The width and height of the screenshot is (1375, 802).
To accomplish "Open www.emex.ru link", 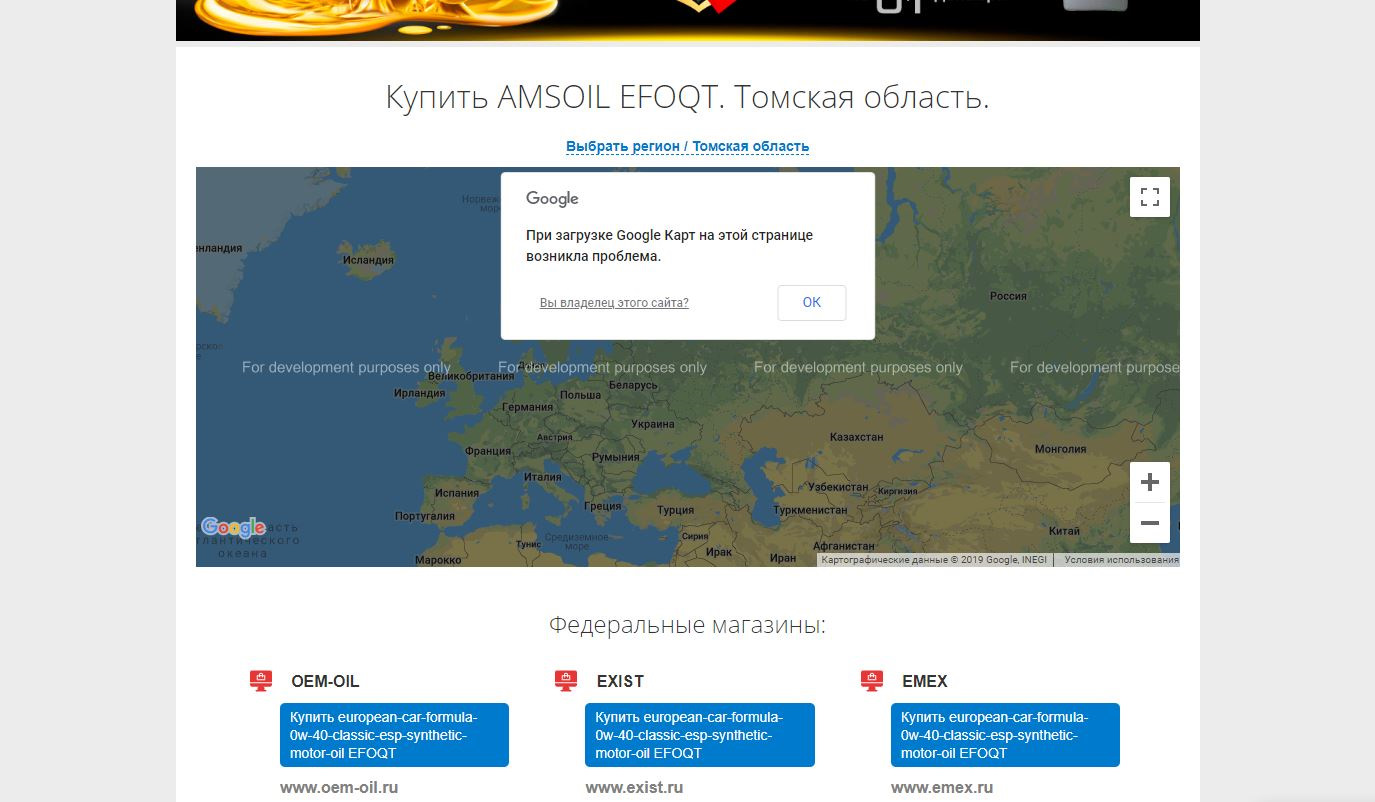I will 941,787.
